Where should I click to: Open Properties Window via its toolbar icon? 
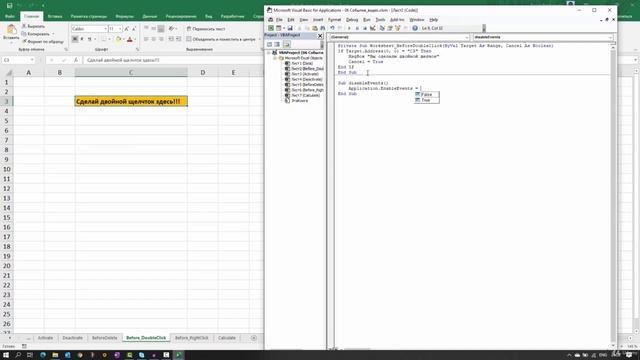point(390,28)
